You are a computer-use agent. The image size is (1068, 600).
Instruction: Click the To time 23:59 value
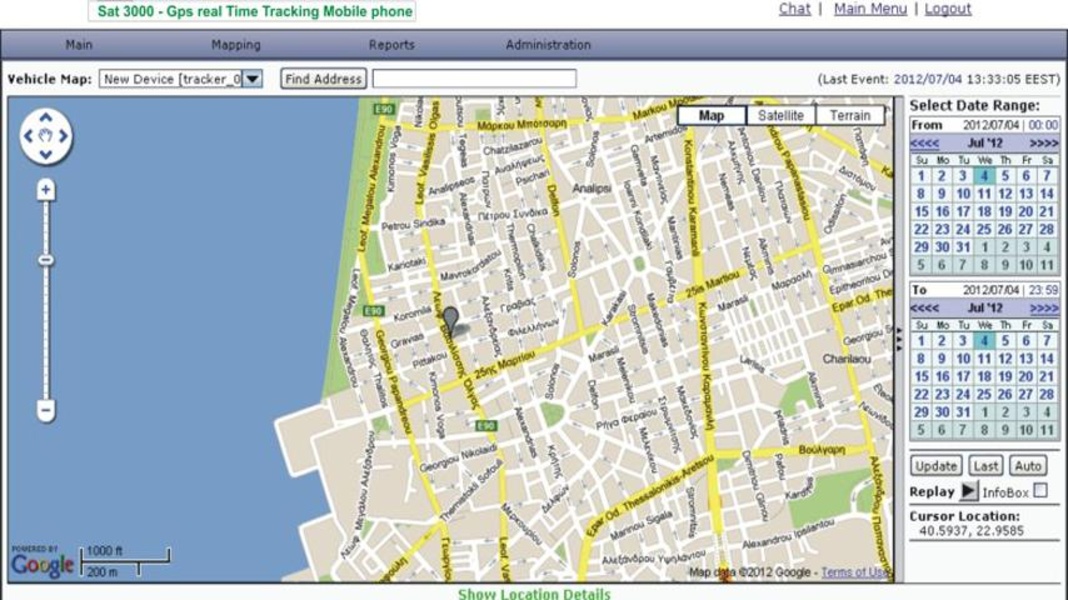[1043, 290]
